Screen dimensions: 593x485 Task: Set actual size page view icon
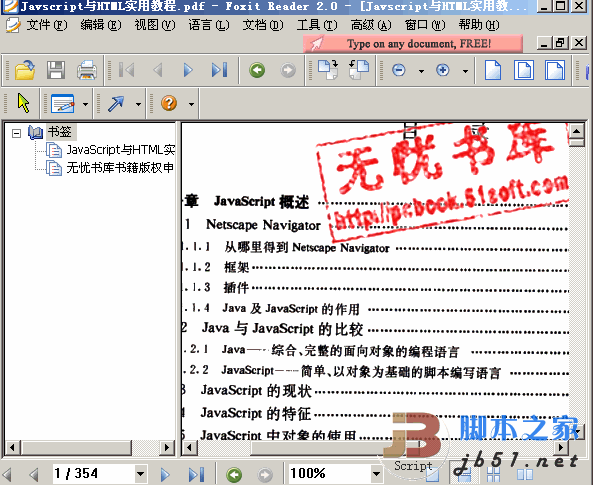click(493, 70)
